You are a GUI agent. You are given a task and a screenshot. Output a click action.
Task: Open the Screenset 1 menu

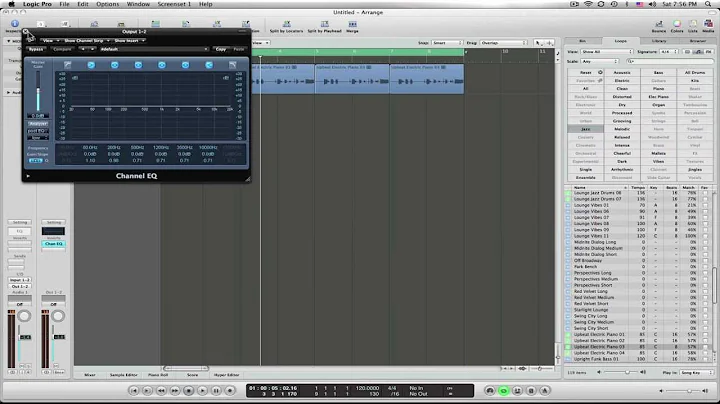coord(174,4)
